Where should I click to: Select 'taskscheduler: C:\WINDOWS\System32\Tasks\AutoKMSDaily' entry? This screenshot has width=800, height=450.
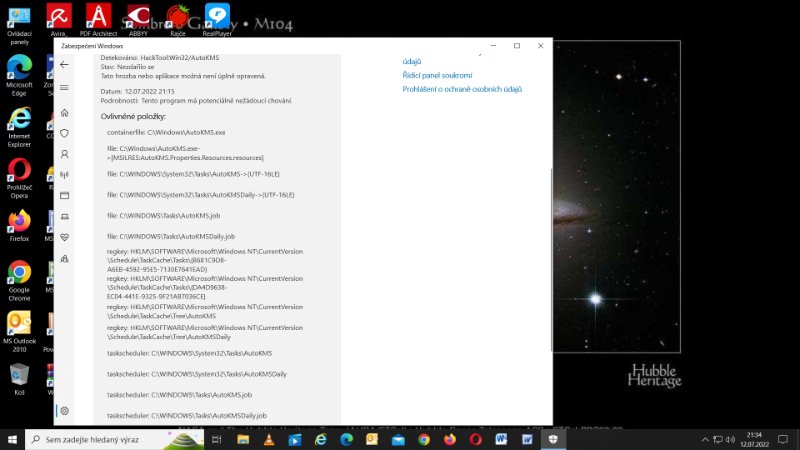coord(197,374)
